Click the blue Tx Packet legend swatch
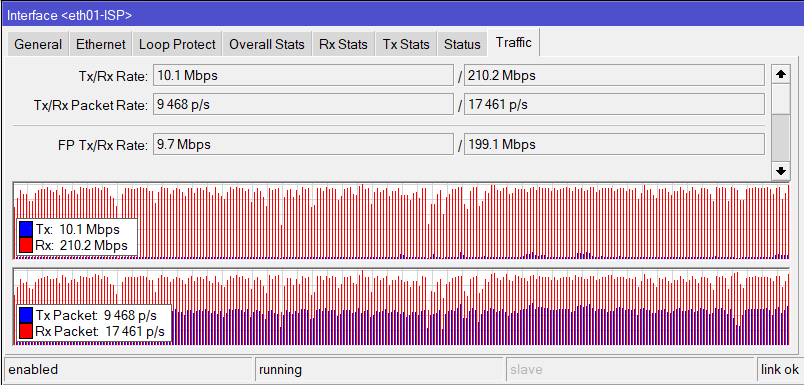 click(26, 314)
